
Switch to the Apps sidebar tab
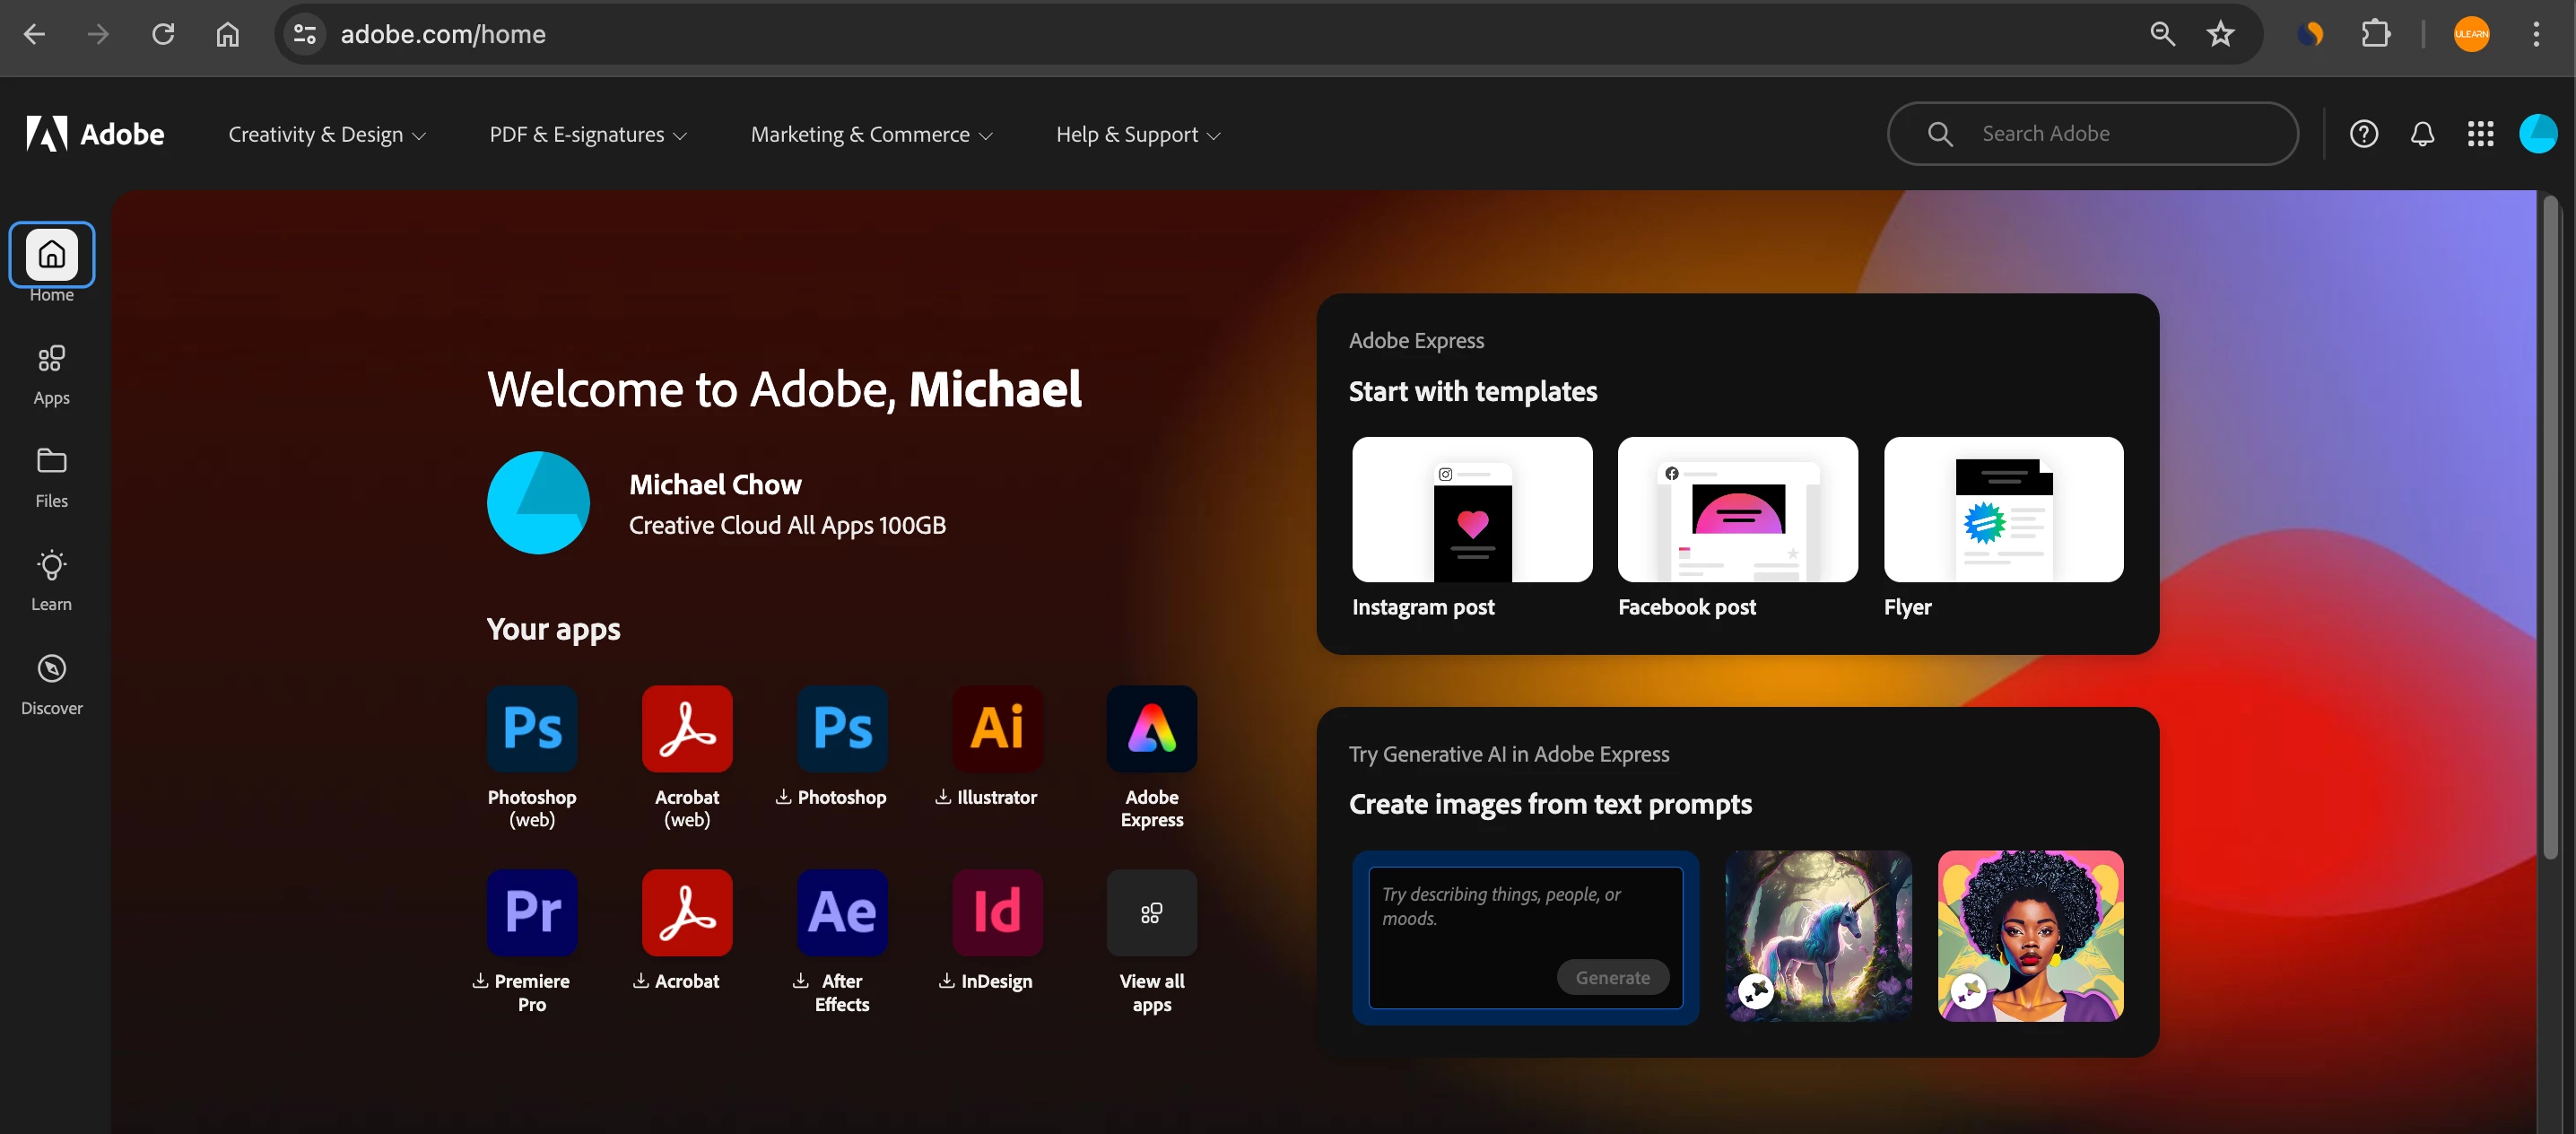(51, 374)
